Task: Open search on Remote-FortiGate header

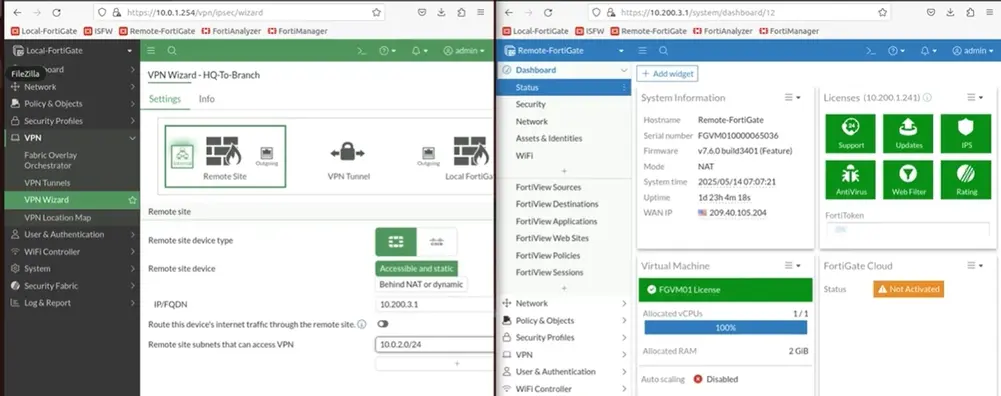Action: [663, 50]
